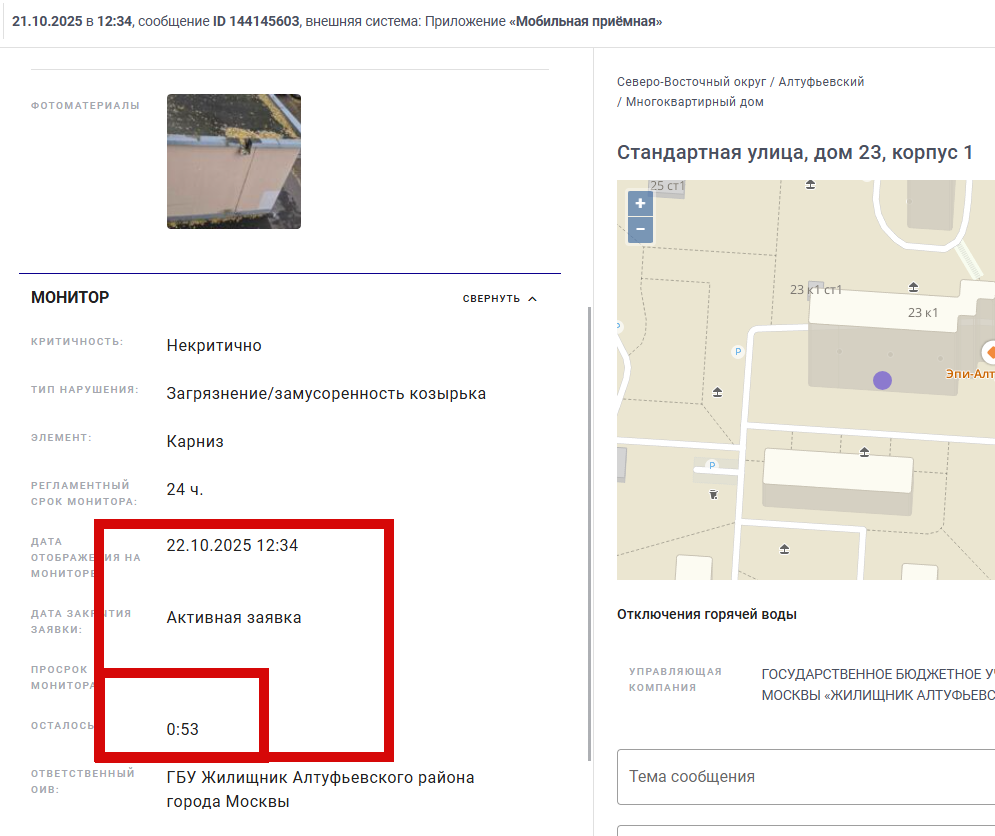Click address Стандартная улица, дом 23, корпус 1
Viewport: 995px width, 836px height.
click(794, 152)
